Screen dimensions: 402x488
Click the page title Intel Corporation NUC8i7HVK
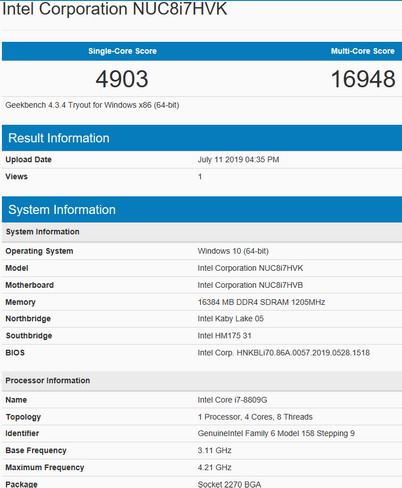click(x=114, y=9)
